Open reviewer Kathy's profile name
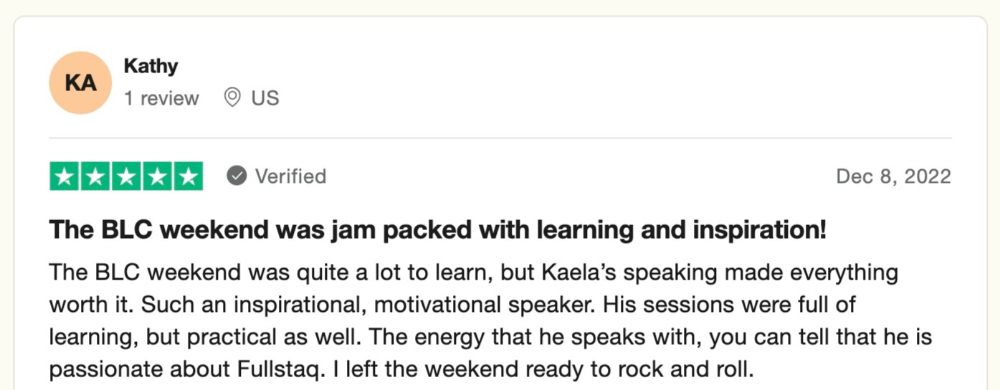The width and height of the screenshot is (1000, 390). pyautogui.click(x=151, y=66)
